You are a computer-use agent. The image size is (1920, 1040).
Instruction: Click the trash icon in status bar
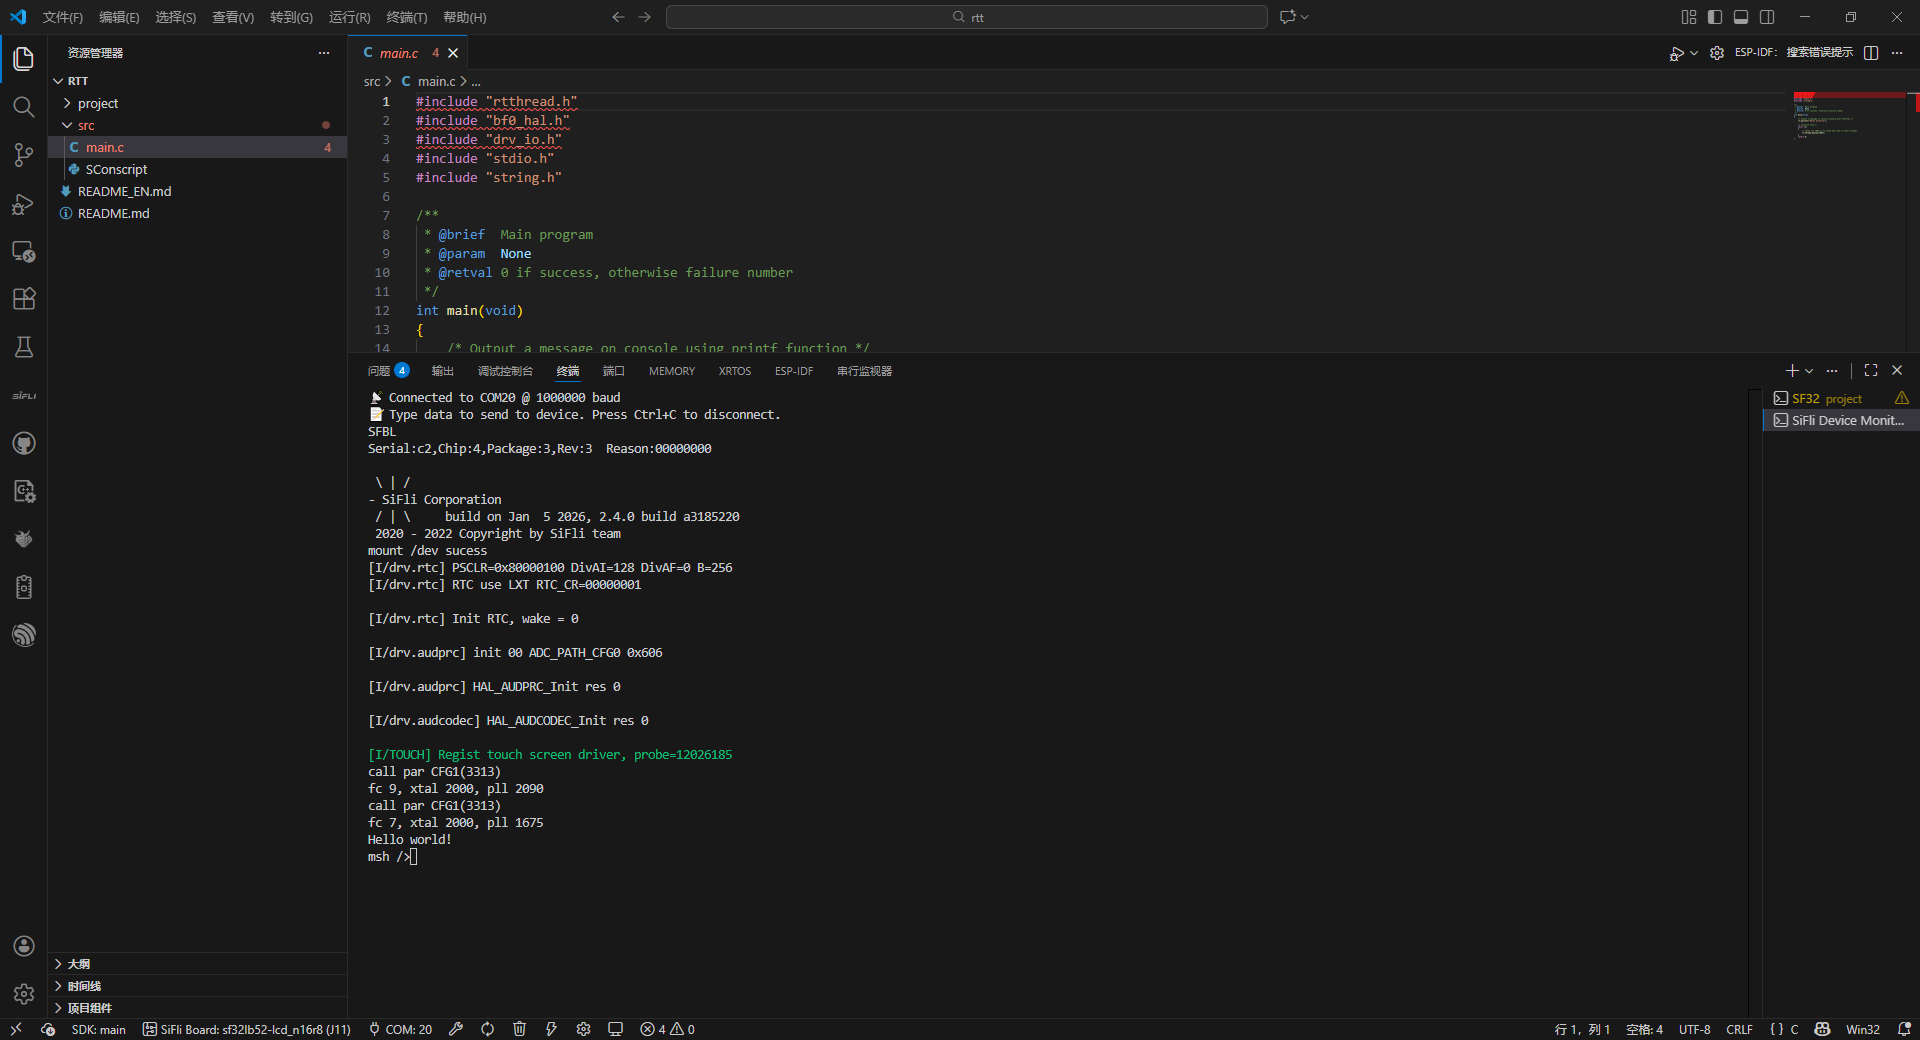click(x=519, y=1029)
